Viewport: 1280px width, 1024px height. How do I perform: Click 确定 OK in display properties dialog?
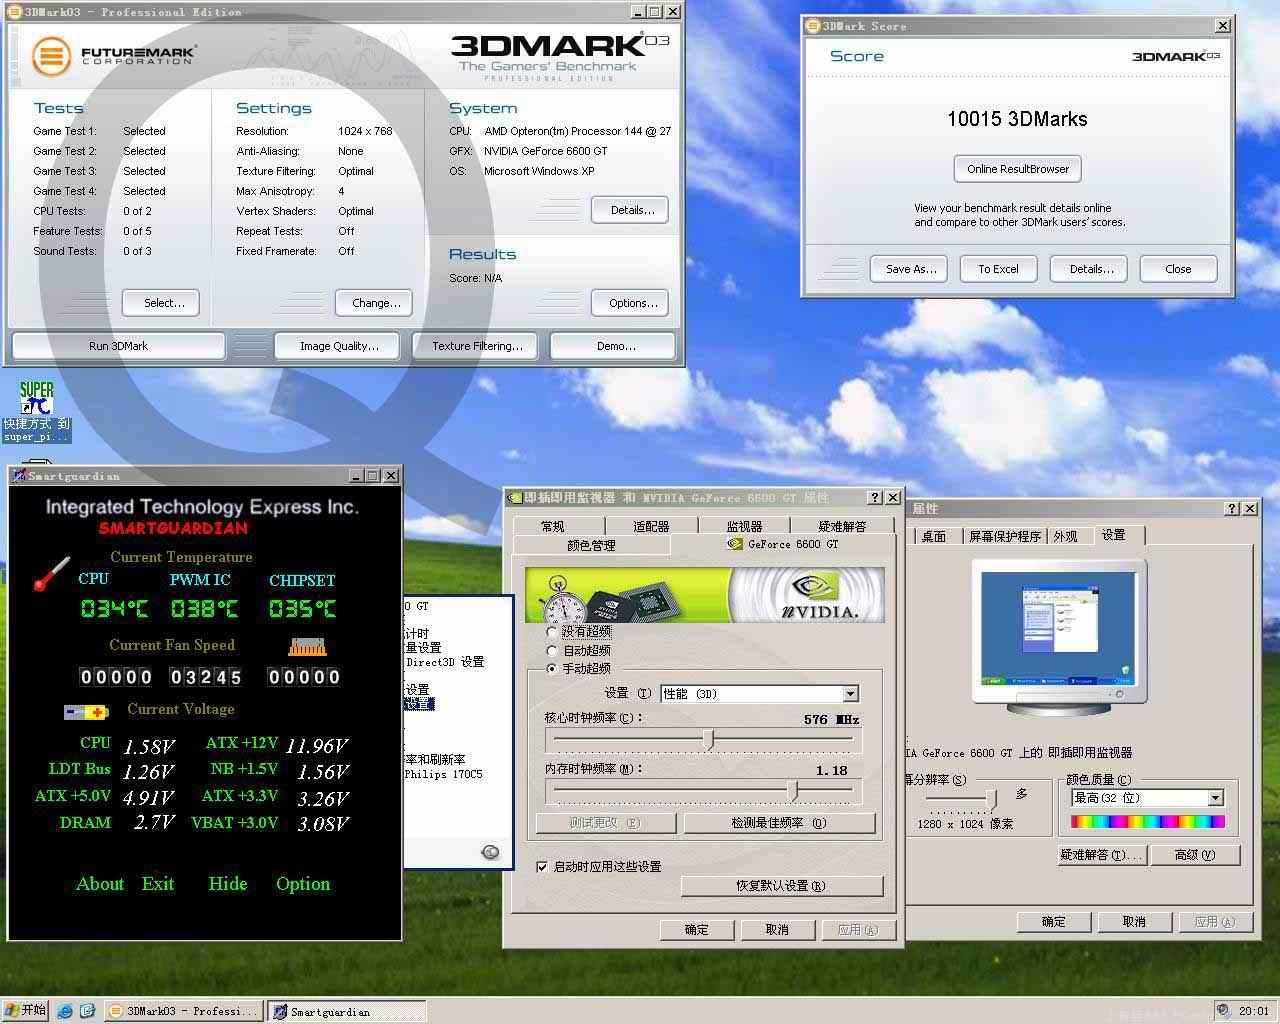tap(1054, 922)
